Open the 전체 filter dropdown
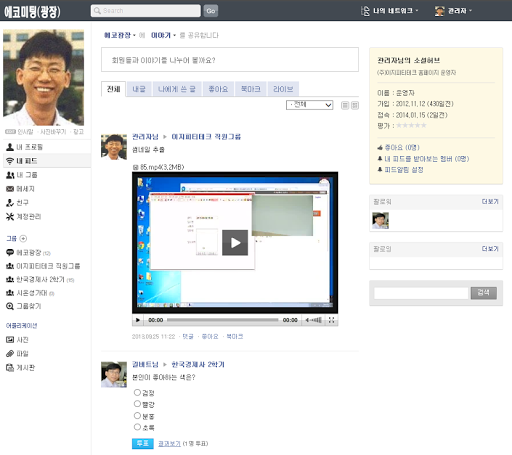This screenshot has width=512, height=455. click(309, 105)
